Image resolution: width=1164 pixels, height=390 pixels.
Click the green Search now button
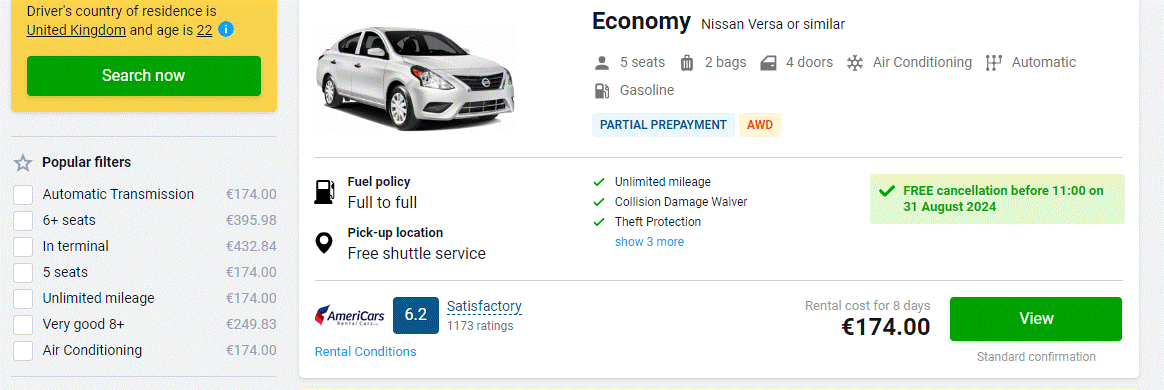point(144,76)
